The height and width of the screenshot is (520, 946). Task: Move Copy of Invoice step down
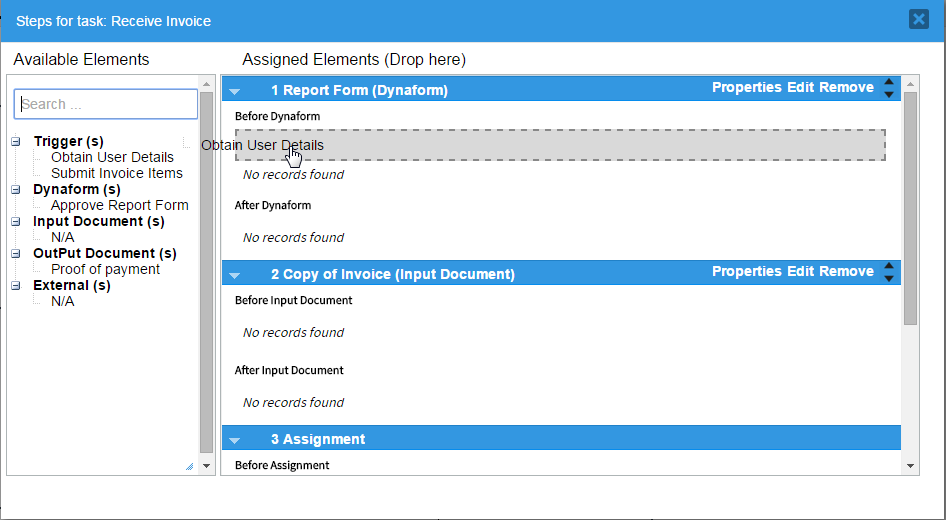[x=889, y=278]
